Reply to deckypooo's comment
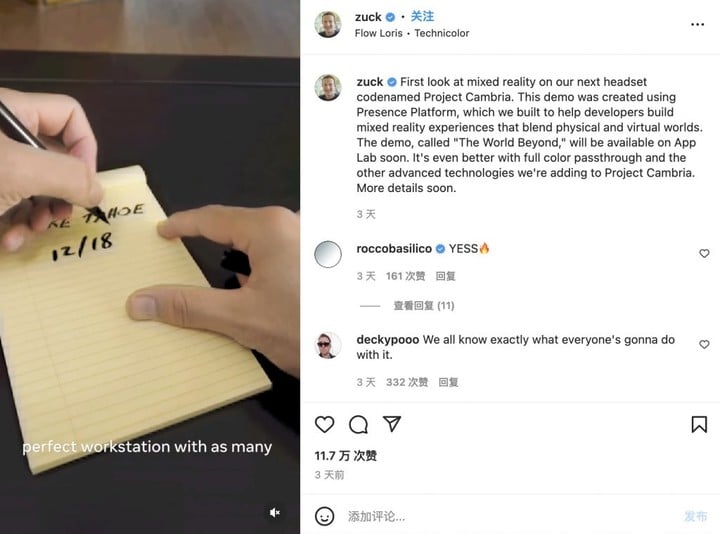The image size is (720, 534). coord(448,382)
